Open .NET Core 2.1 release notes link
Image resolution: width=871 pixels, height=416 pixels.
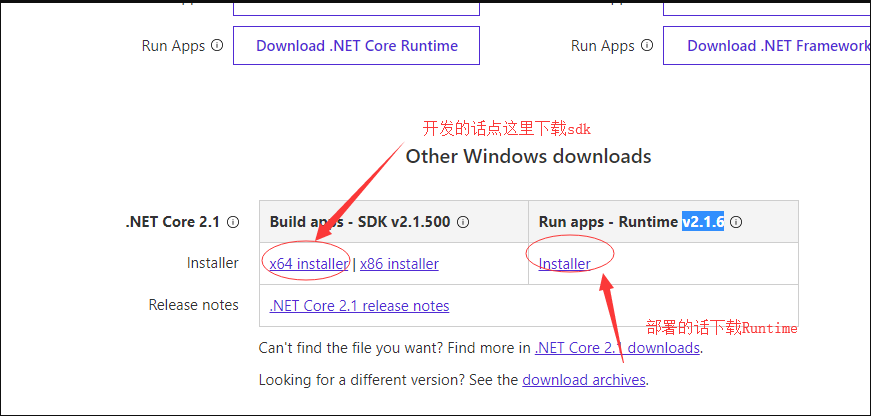[x=359, y=306]
